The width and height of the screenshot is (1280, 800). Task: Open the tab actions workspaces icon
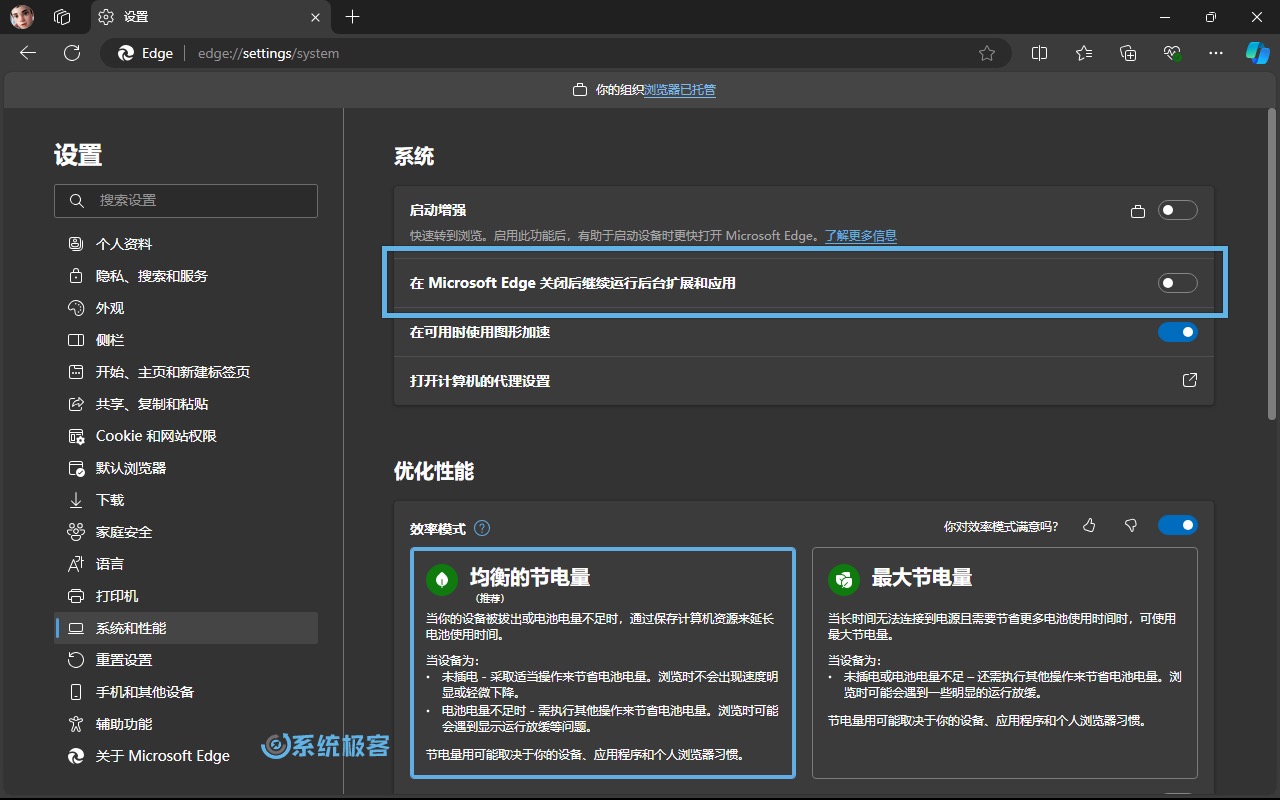62,17
